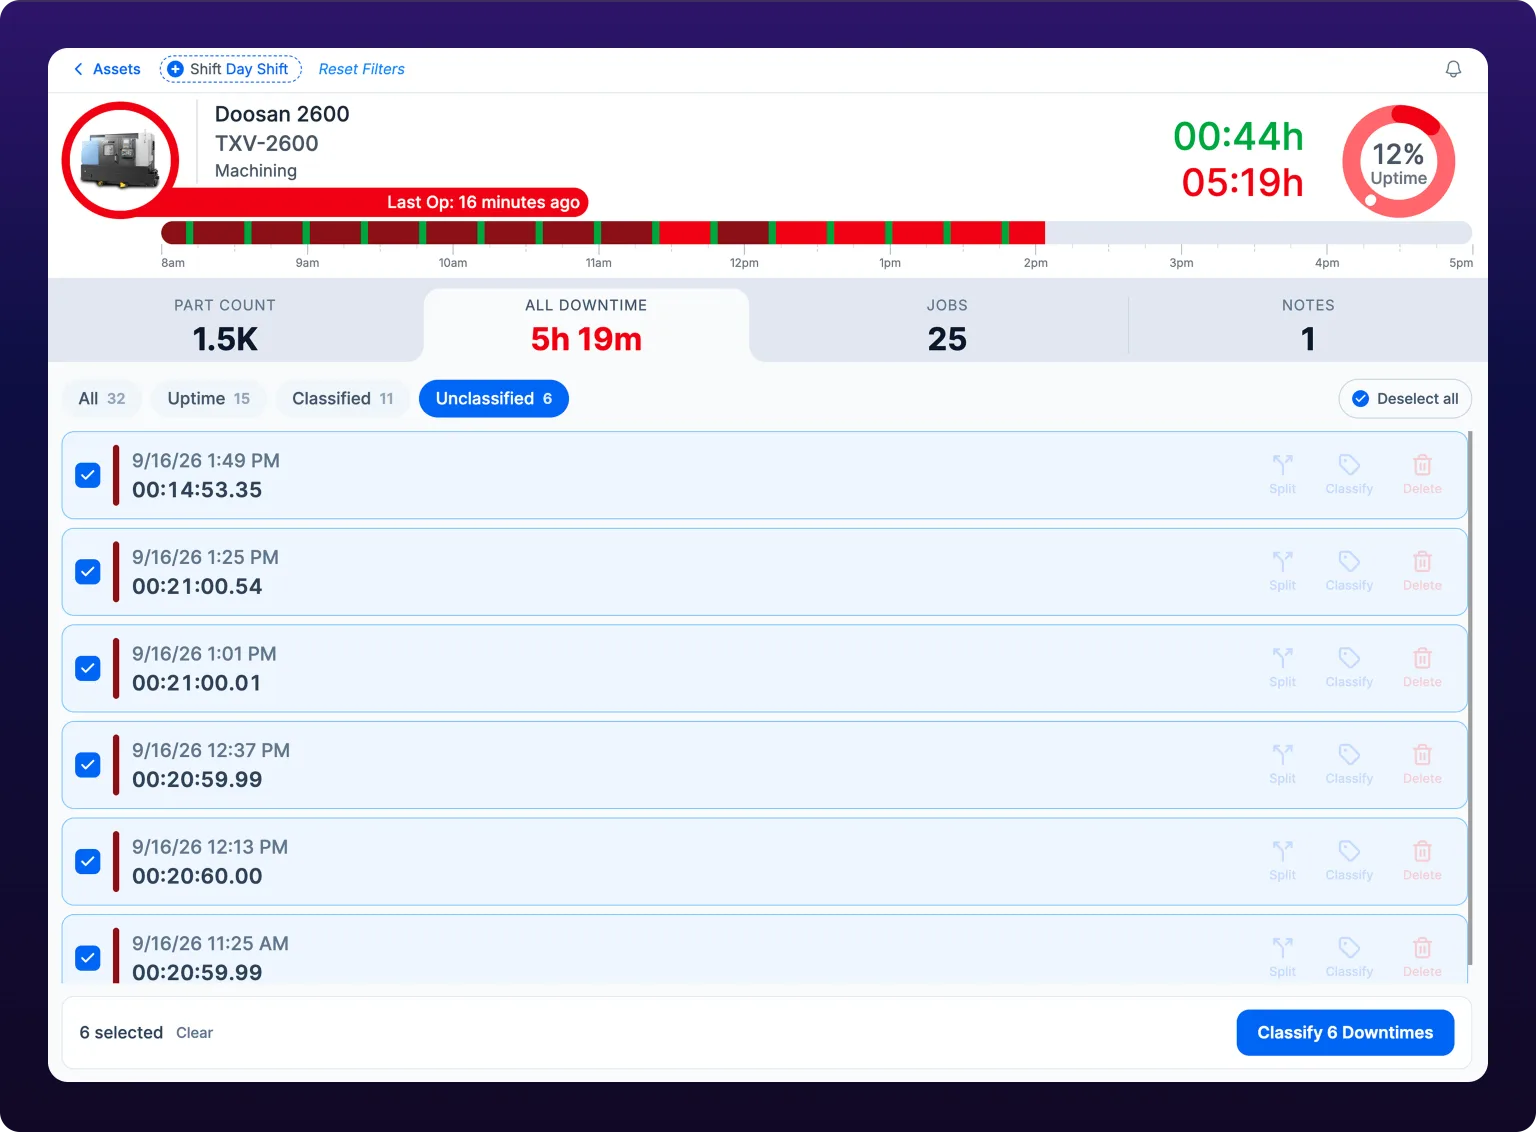Screen dimensions: 1536x1132
Task: Open the notifications bell
Action: click(x=1453, y=69)
